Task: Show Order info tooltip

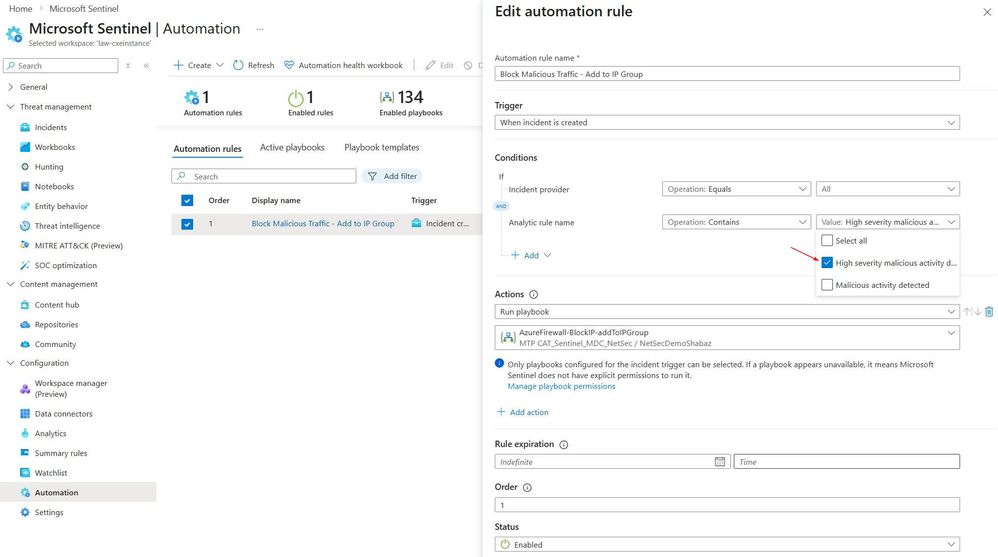Action: 527,488
